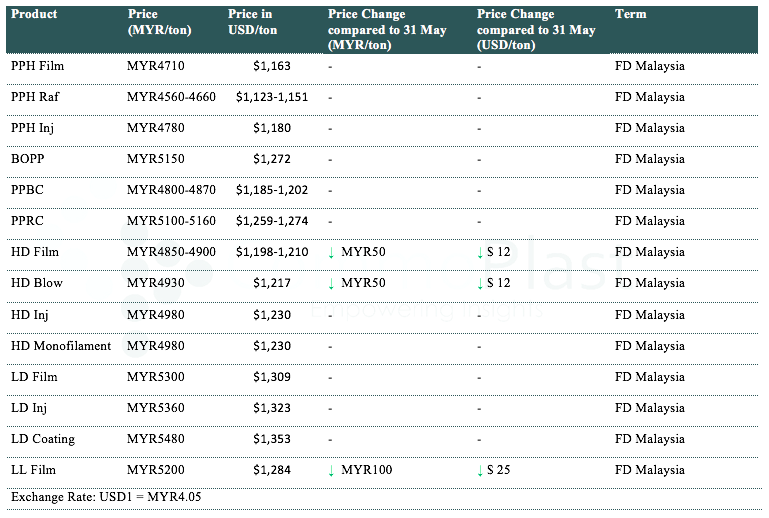The image size is (769, 518).
Task: Select the PPH Film product cell
Action: coord(40,66)
